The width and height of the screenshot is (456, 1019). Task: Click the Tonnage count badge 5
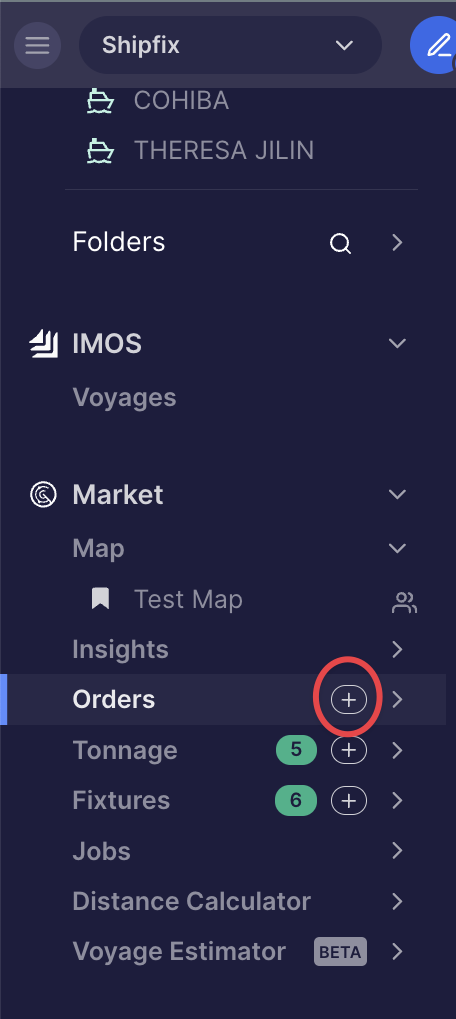tap(296, 751)
